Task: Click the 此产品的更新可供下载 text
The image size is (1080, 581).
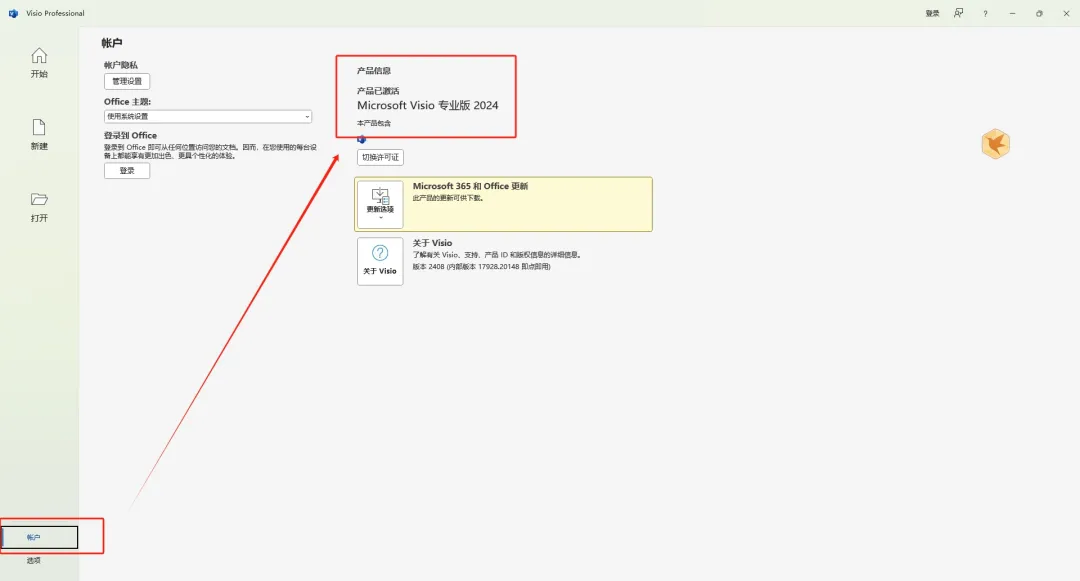Action: [x=448, y=198]
